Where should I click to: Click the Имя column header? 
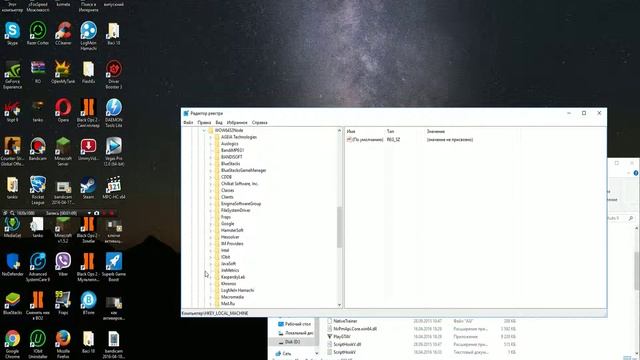[x=351, y=131]
